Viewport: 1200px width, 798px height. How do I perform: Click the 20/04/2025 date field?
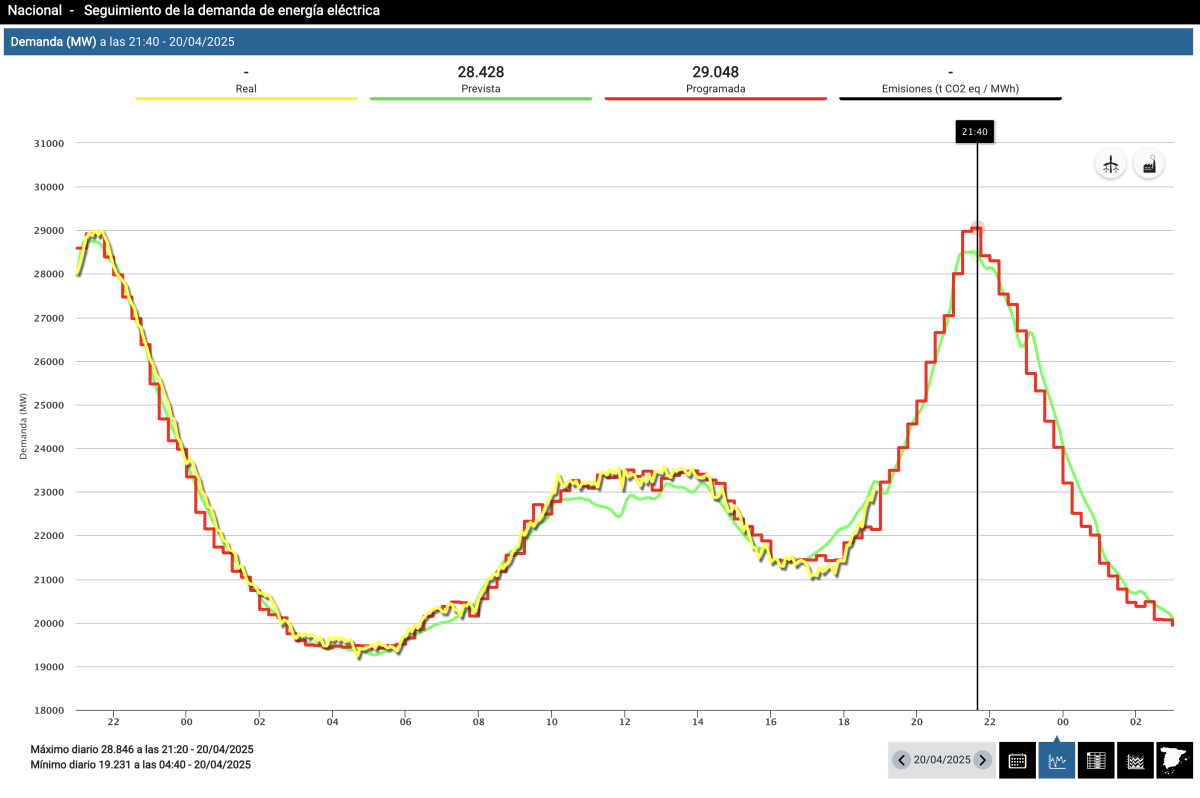click(942, 760)
